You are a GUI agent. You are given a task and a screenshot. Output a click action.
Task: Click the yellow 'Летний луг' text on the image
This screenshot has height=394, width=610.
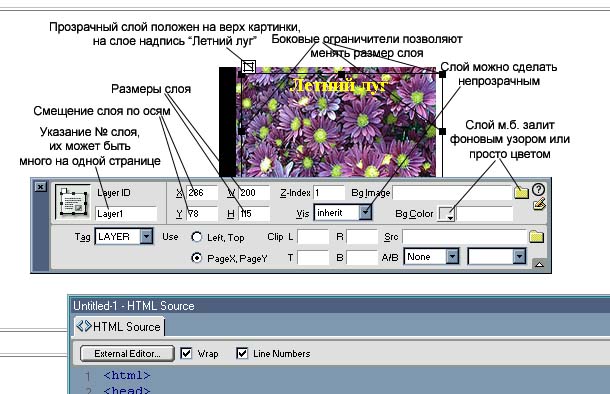[340, 86]
